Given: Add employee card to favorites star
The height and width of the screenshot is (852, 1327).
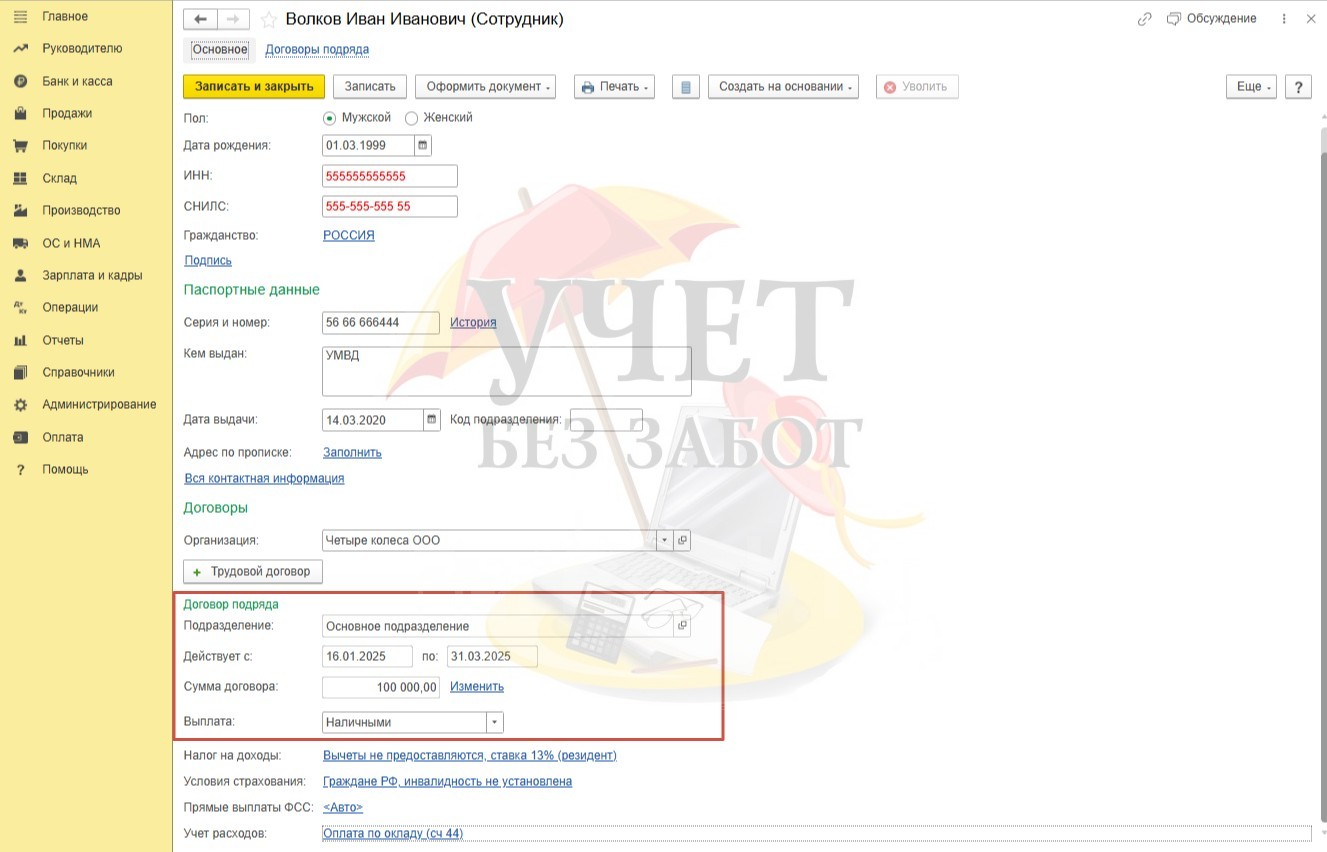Looking at the screenshot, I should coord(268,20).
